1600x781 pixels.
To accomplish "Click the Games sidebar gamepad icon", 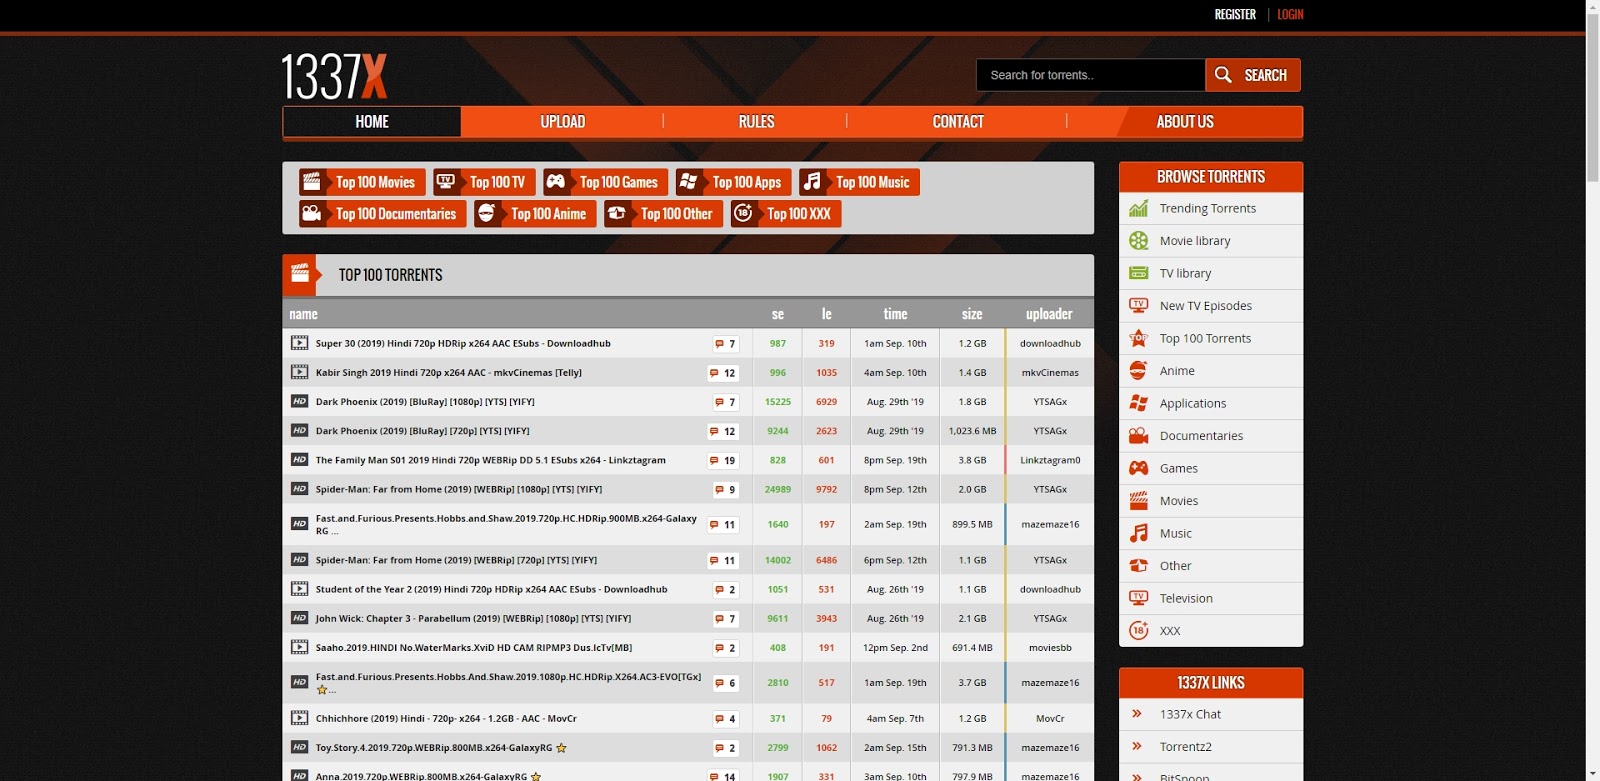I will pyautogui.click(x=1138, y=468).
